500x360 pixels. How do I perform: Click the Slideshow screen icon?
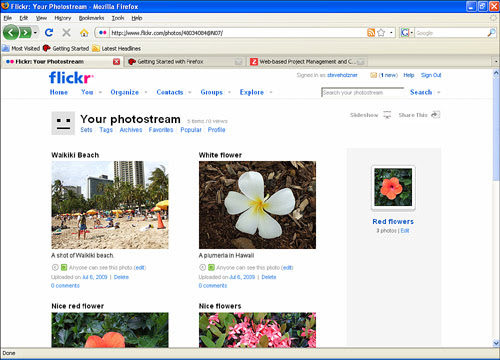[x=387, y=115]
